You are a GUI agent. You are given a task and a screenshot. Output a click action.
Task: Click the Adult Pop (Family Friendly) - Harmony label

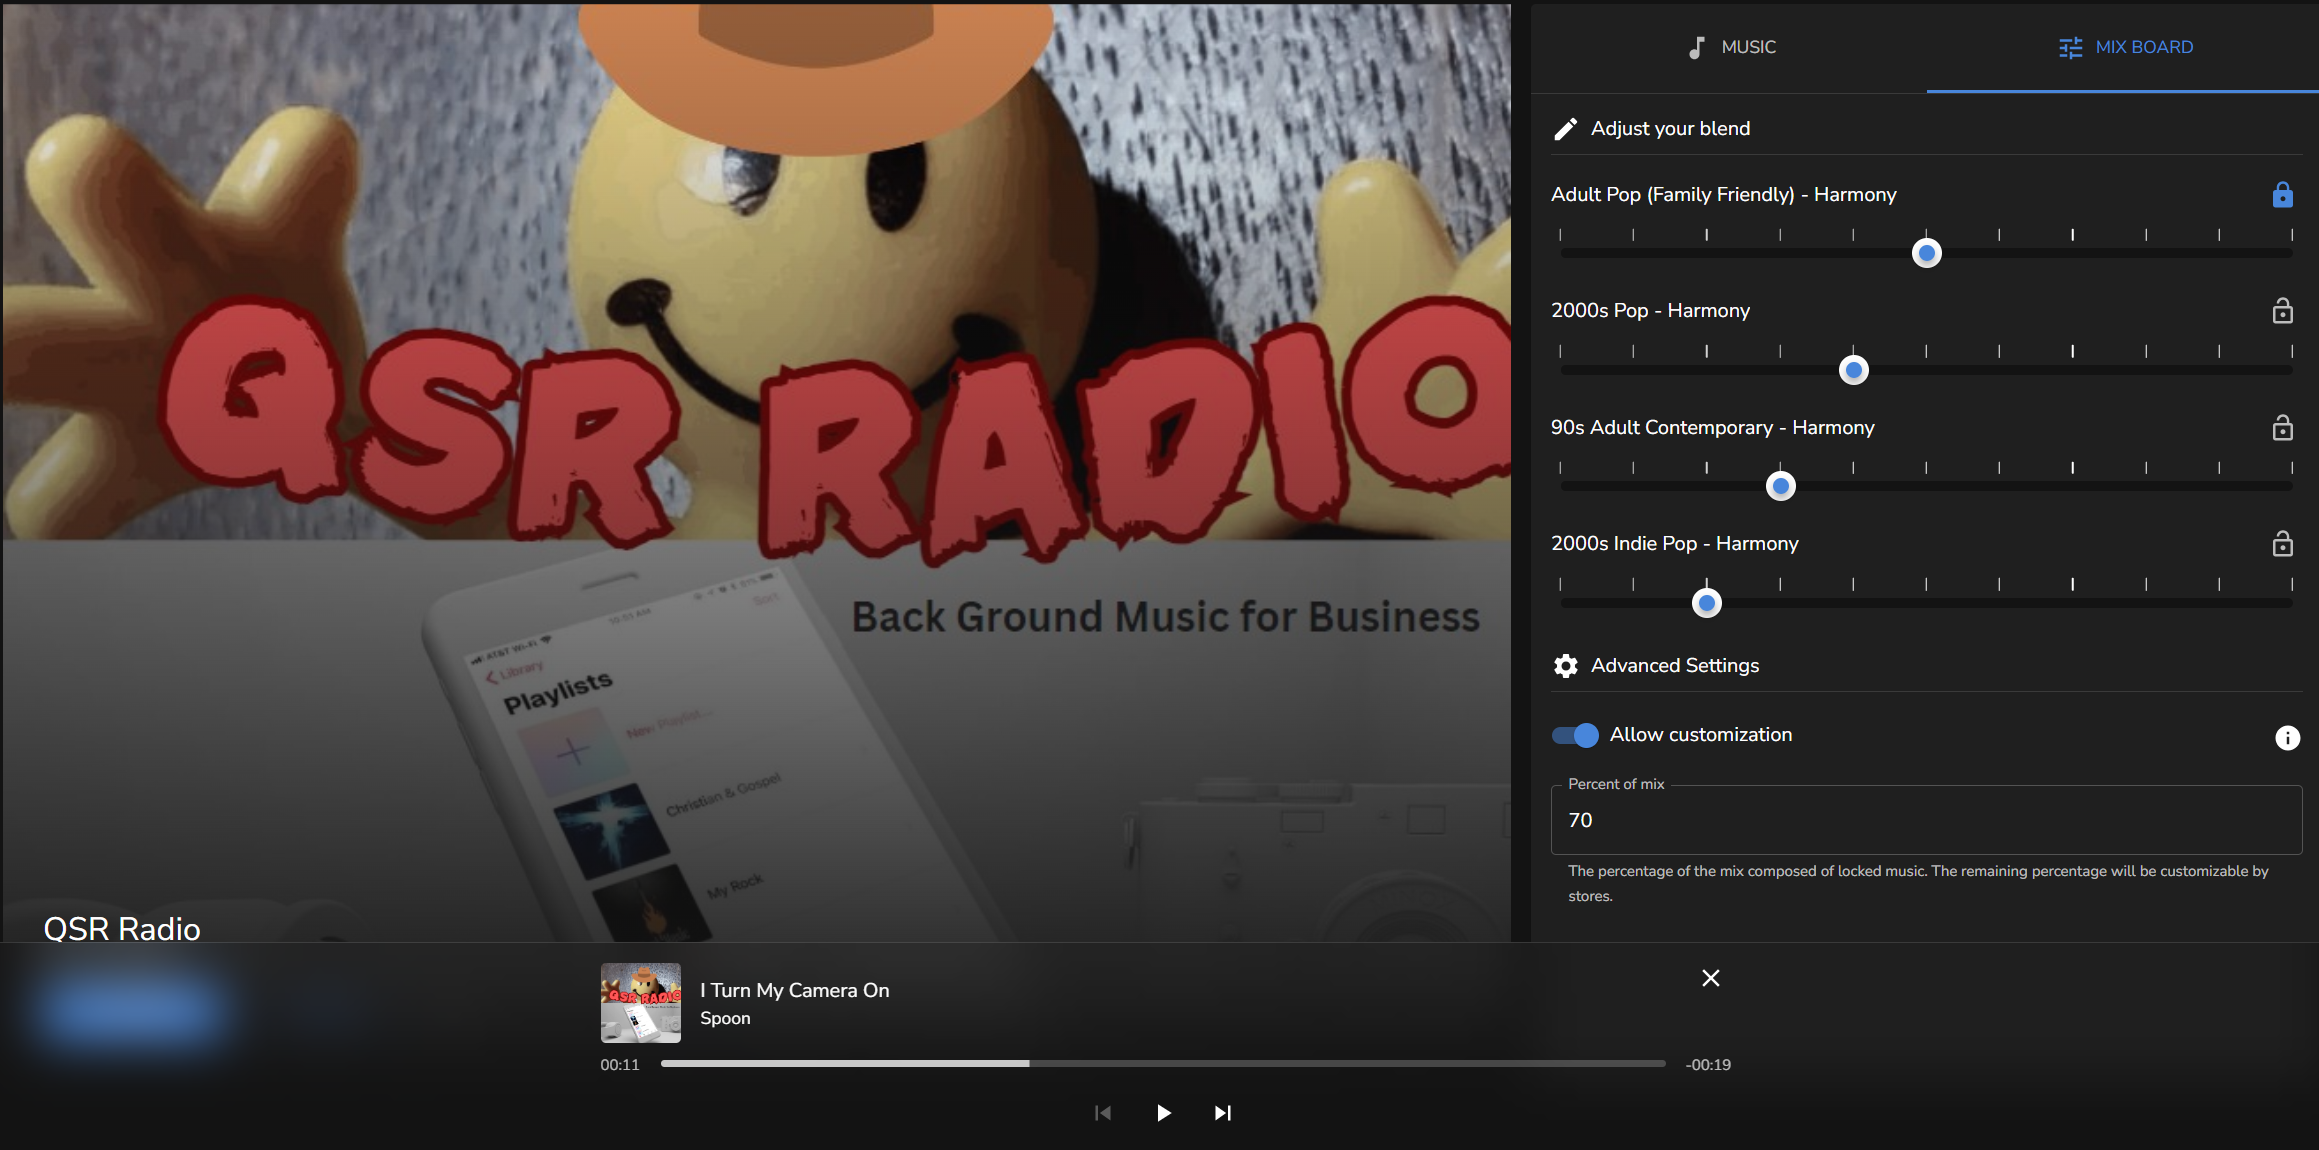point(1723,195)
